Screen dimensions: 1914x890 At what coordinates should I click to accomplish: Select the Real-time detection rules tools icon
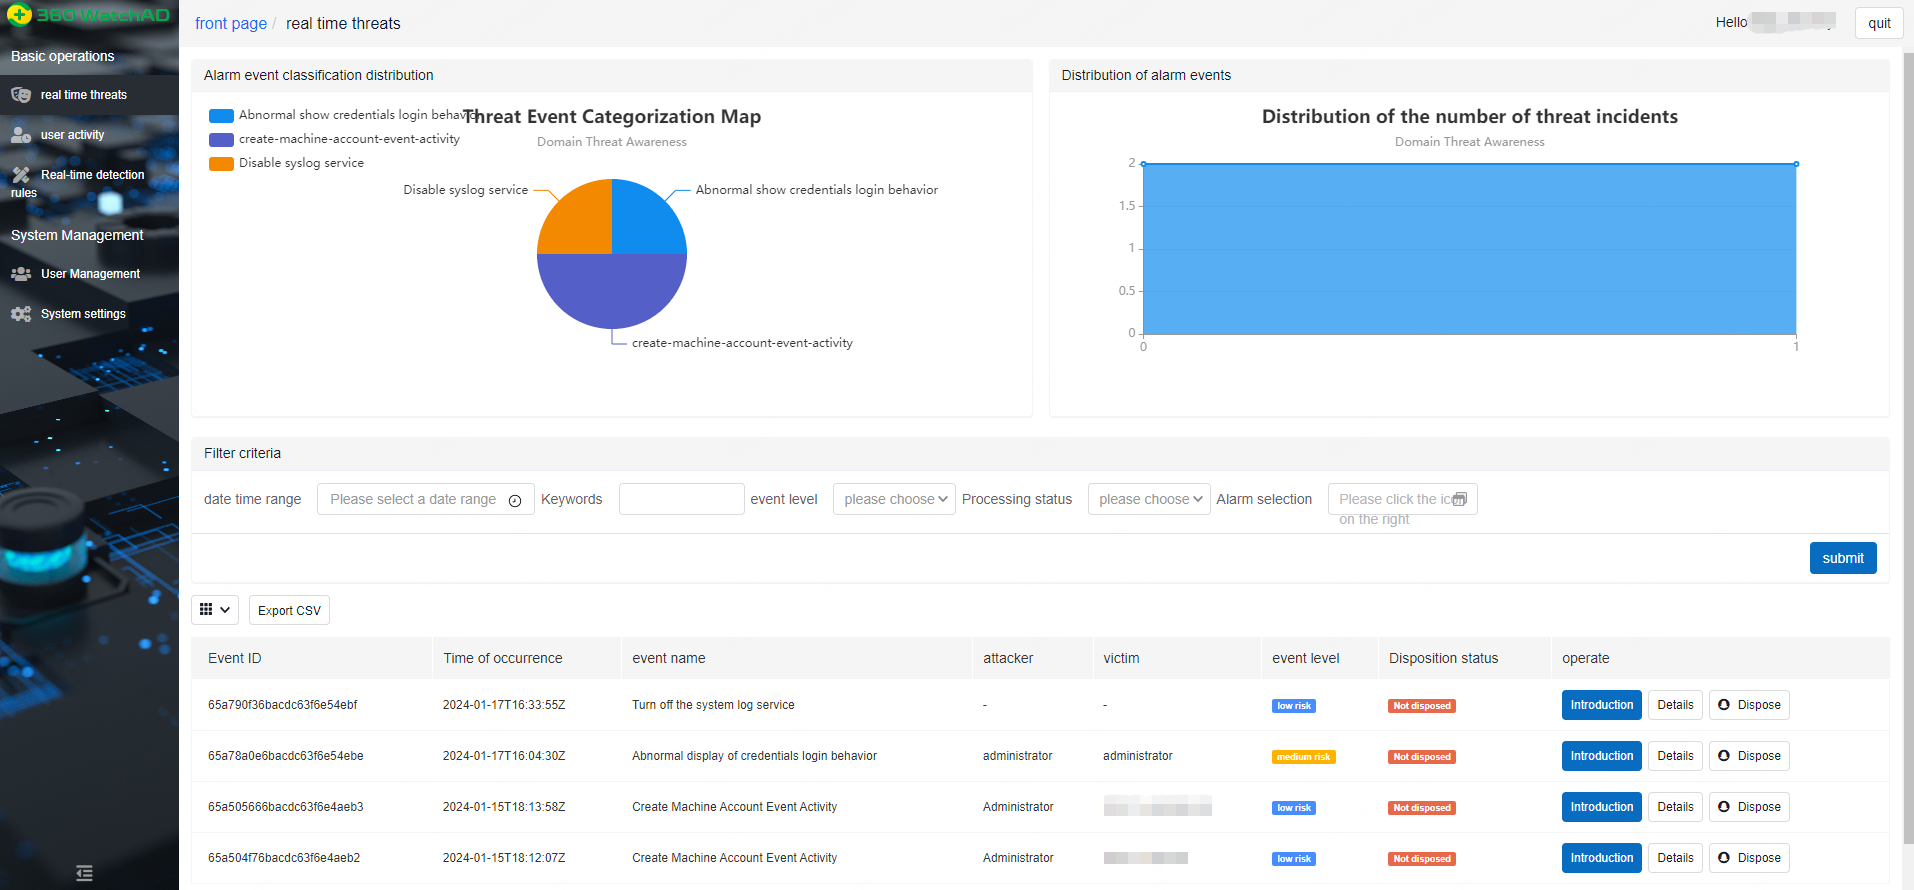[21, 175]
